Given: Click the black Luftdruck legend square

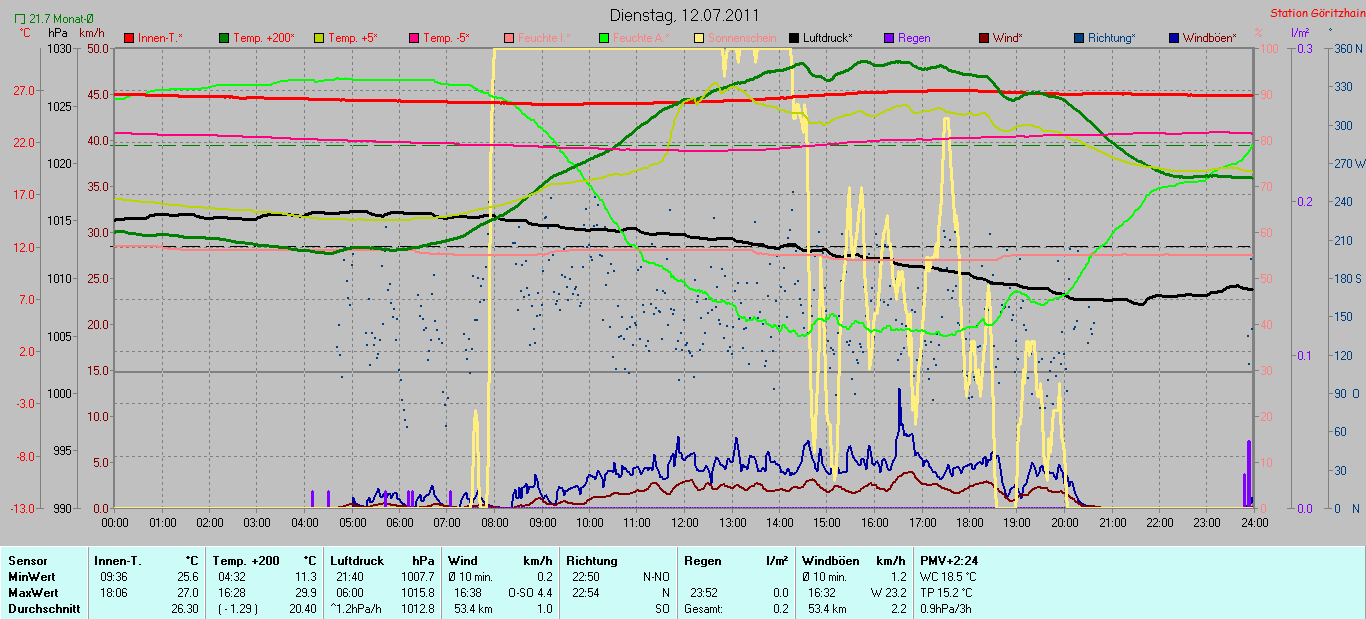Looking at the screenshot, I should [793, 38].
